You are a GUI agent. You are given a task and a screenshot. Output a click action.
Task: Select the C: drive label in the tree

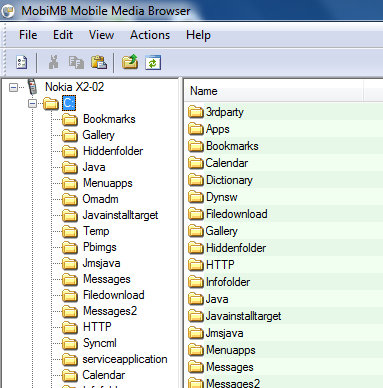(x=69, y=103)
